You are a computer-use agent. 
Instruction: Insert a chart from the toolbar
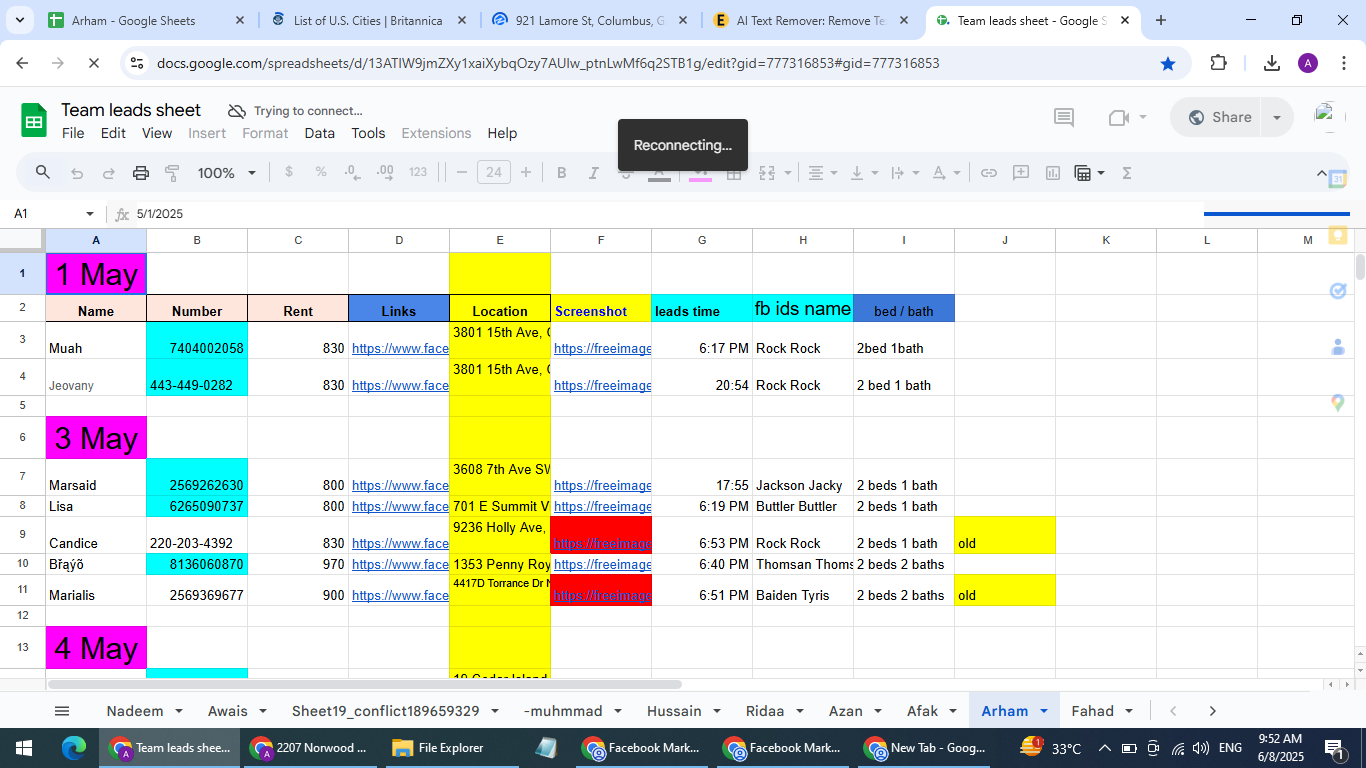point(1053,173)
